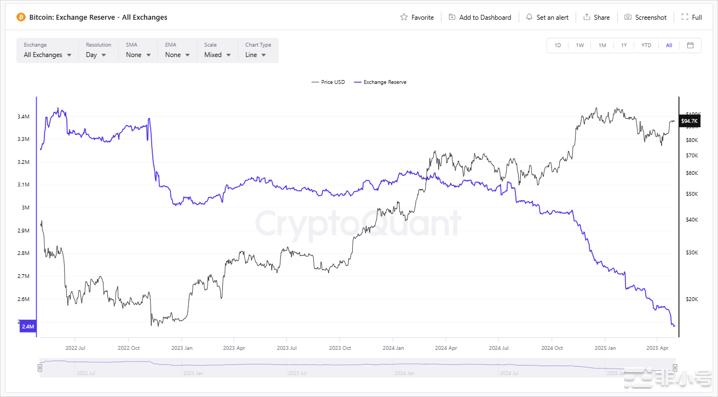Screen dimensions: 718x397
Task: Click the Set an alert bell icon
Action: (x=529, y=17)
